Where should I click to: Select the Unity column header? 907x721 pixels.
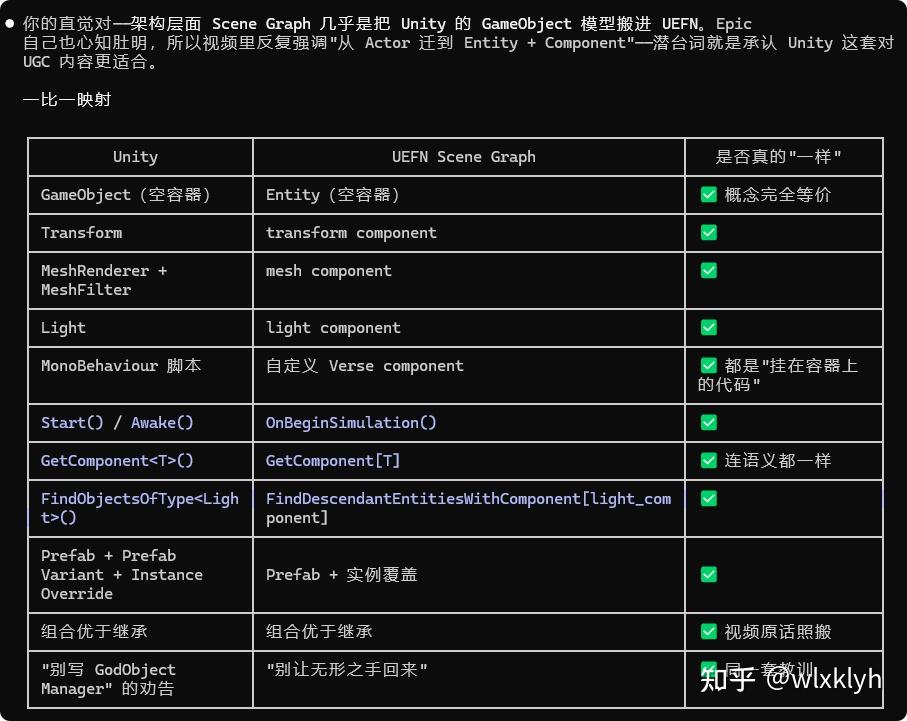(x=141, y=157)
